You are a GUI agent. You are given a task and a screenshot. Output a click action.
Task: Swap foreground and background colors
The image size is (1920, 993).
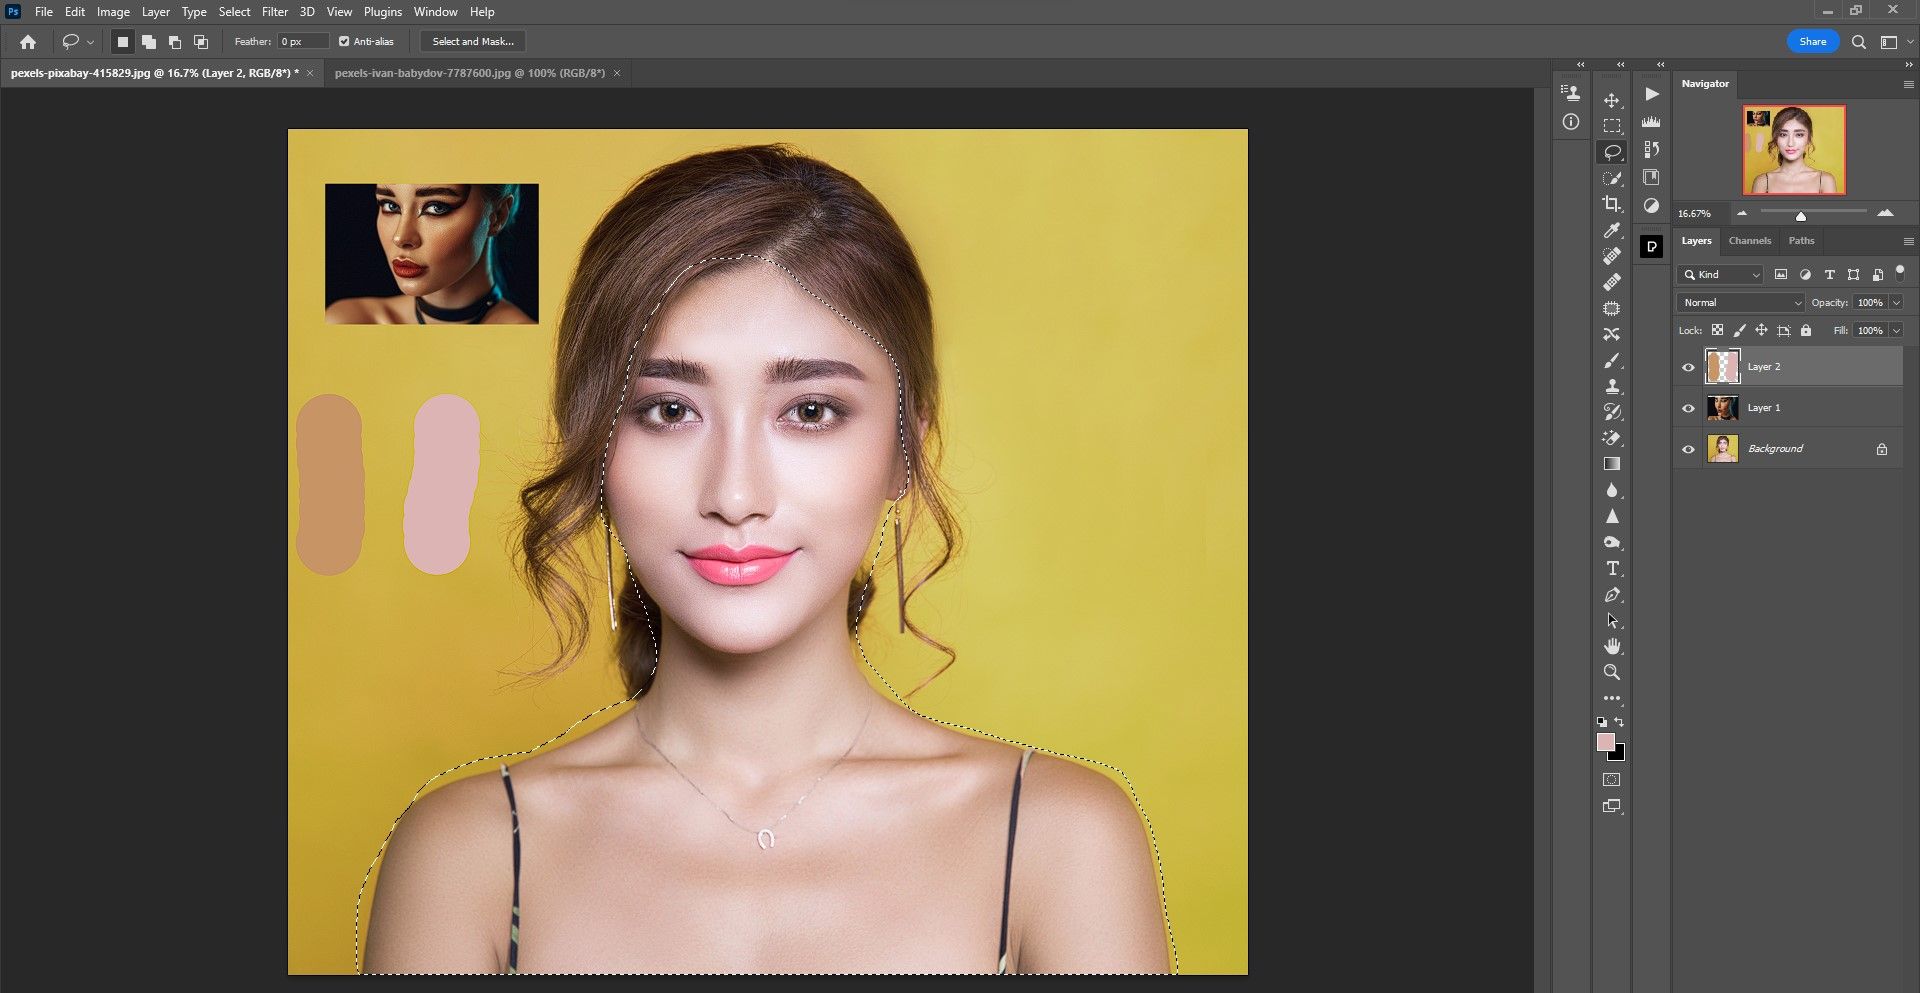(x=1619, y=721)
